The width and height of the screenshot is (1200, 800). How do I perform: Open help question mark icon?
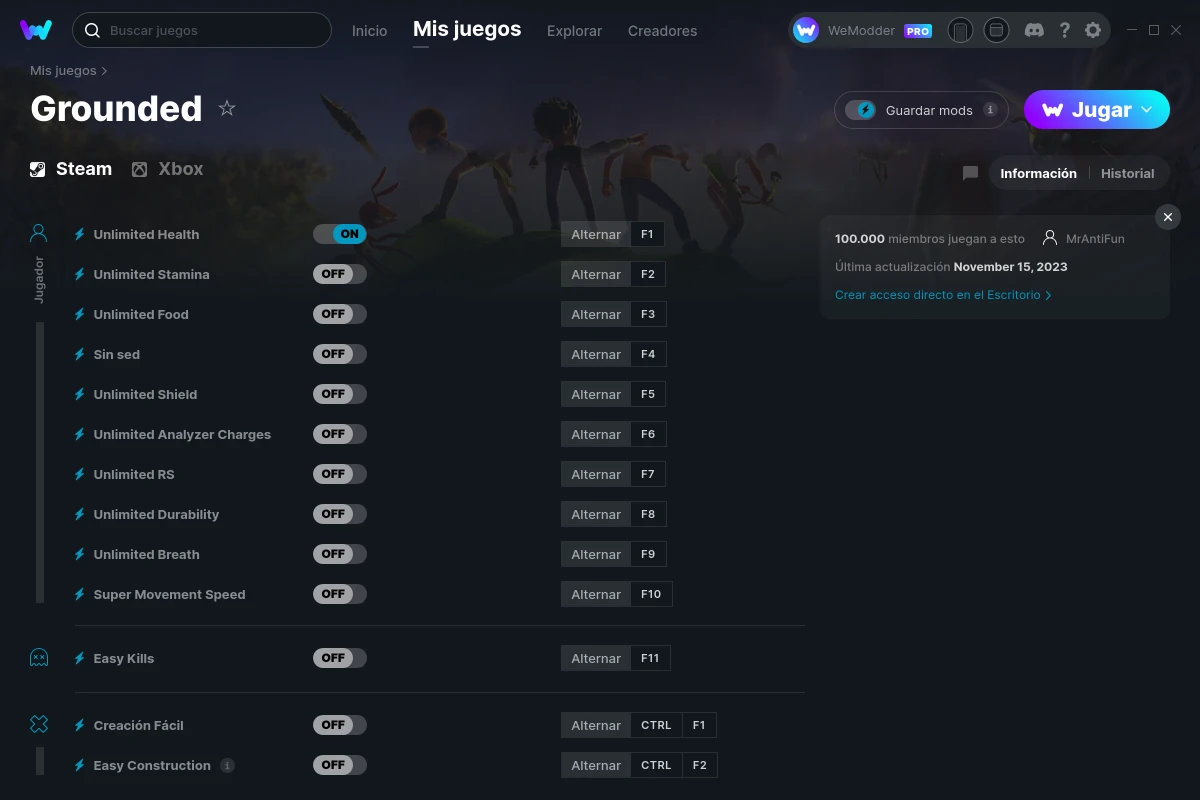[1064, 30]
